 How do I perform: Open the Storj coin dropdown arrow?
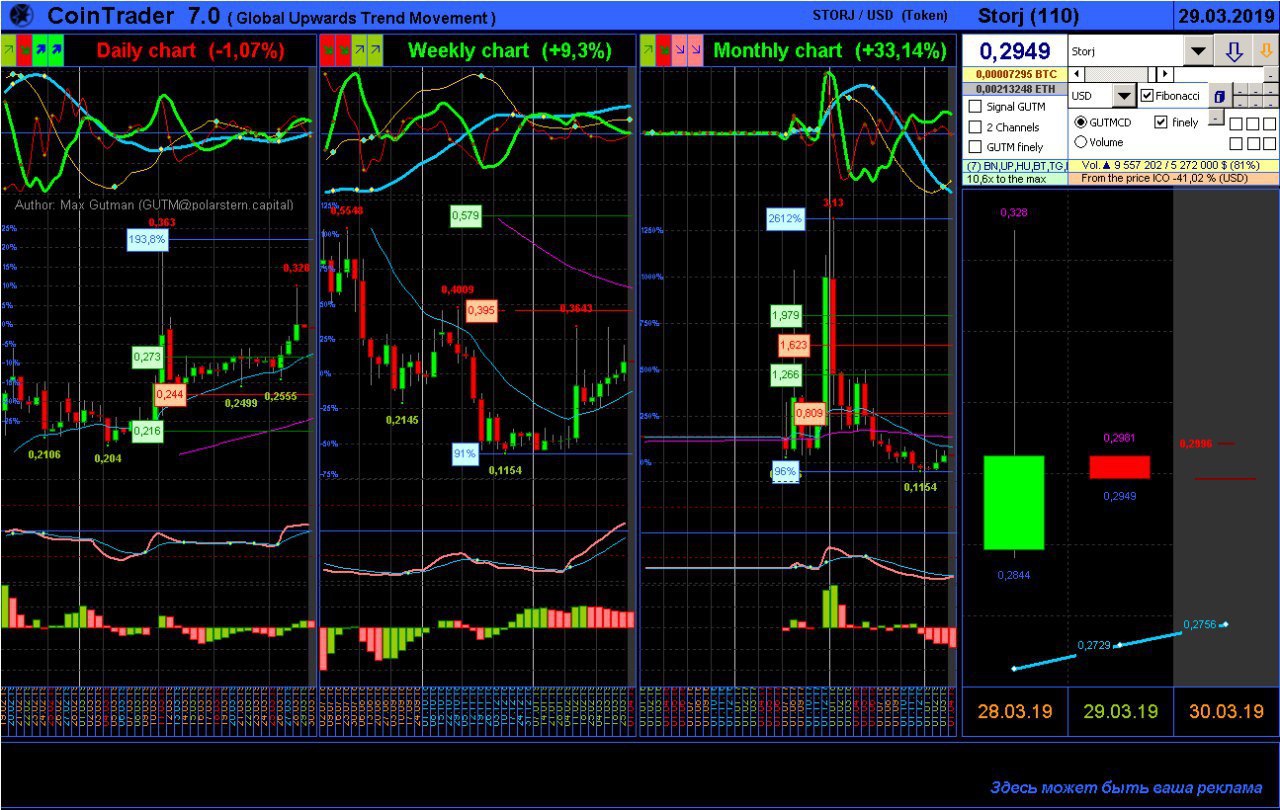click(1198, 50)
